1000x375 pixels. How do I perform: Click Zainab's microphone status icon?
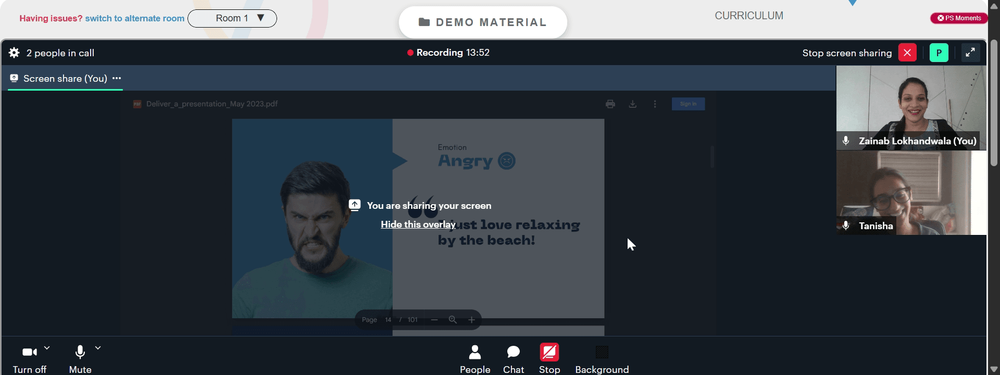846,141
